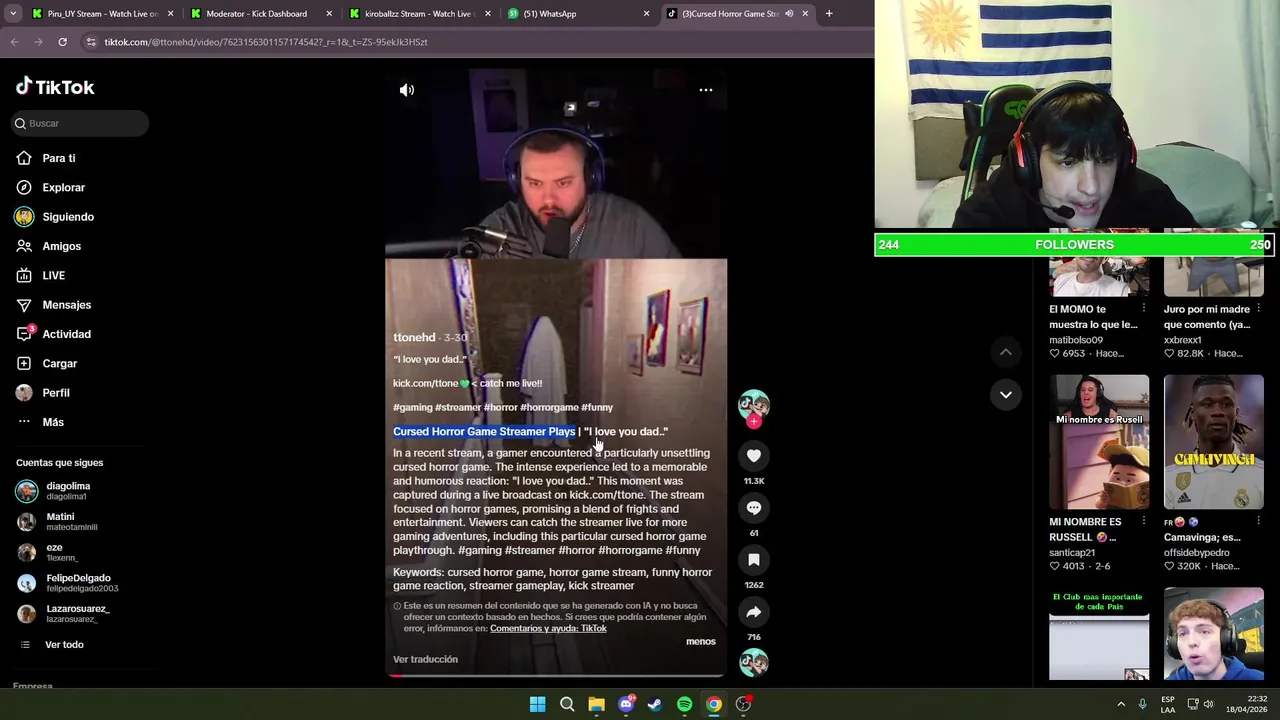Open Explorar section
Screen dimensions: 1280x720
tap(63, 187)
